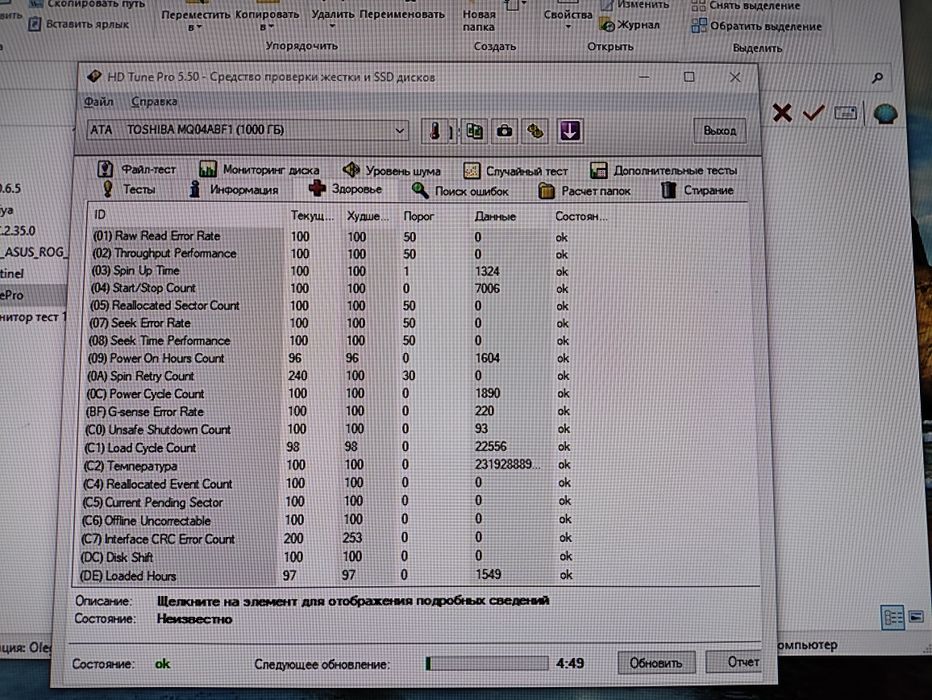The image size is (932, 700).
Task: Select the Здоровье tab
Action: coord(345,189)
